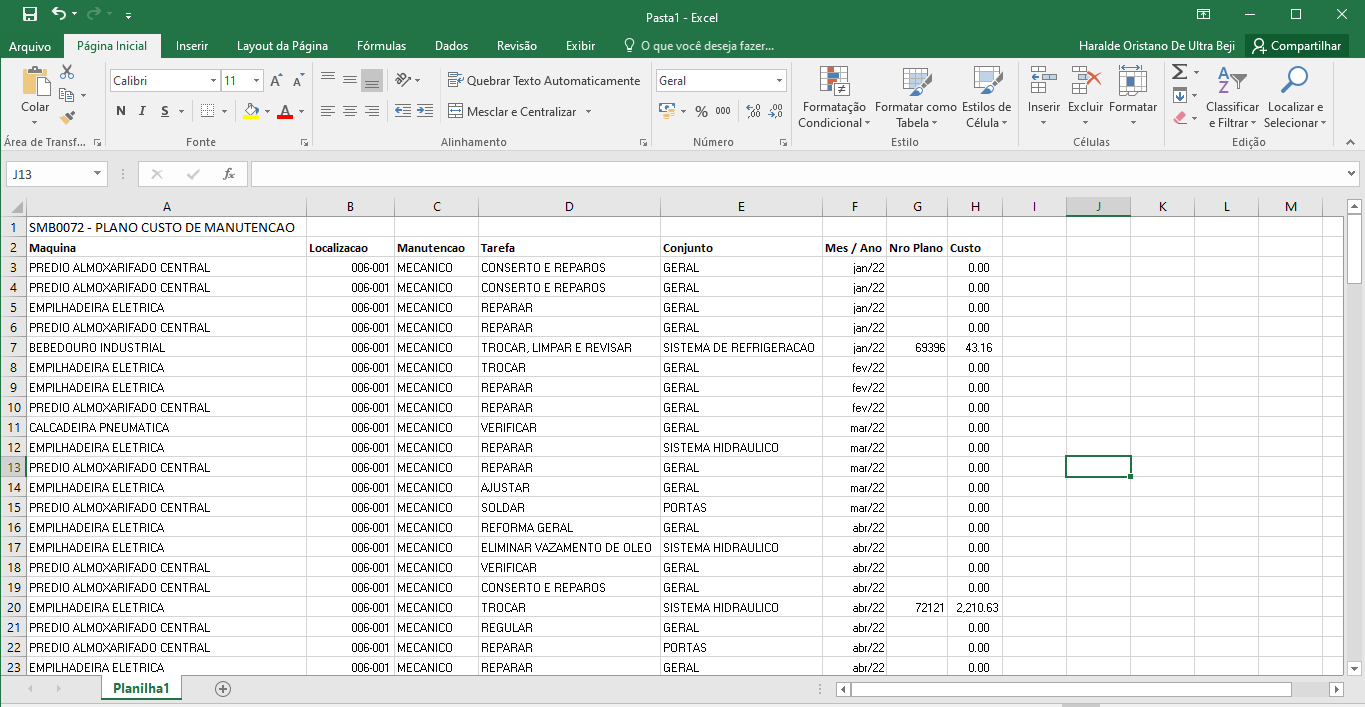The width and height of the screenshot is (1365, 707).
Task: Toggle bottom vertical alignment
Action: tap(371, 81)
